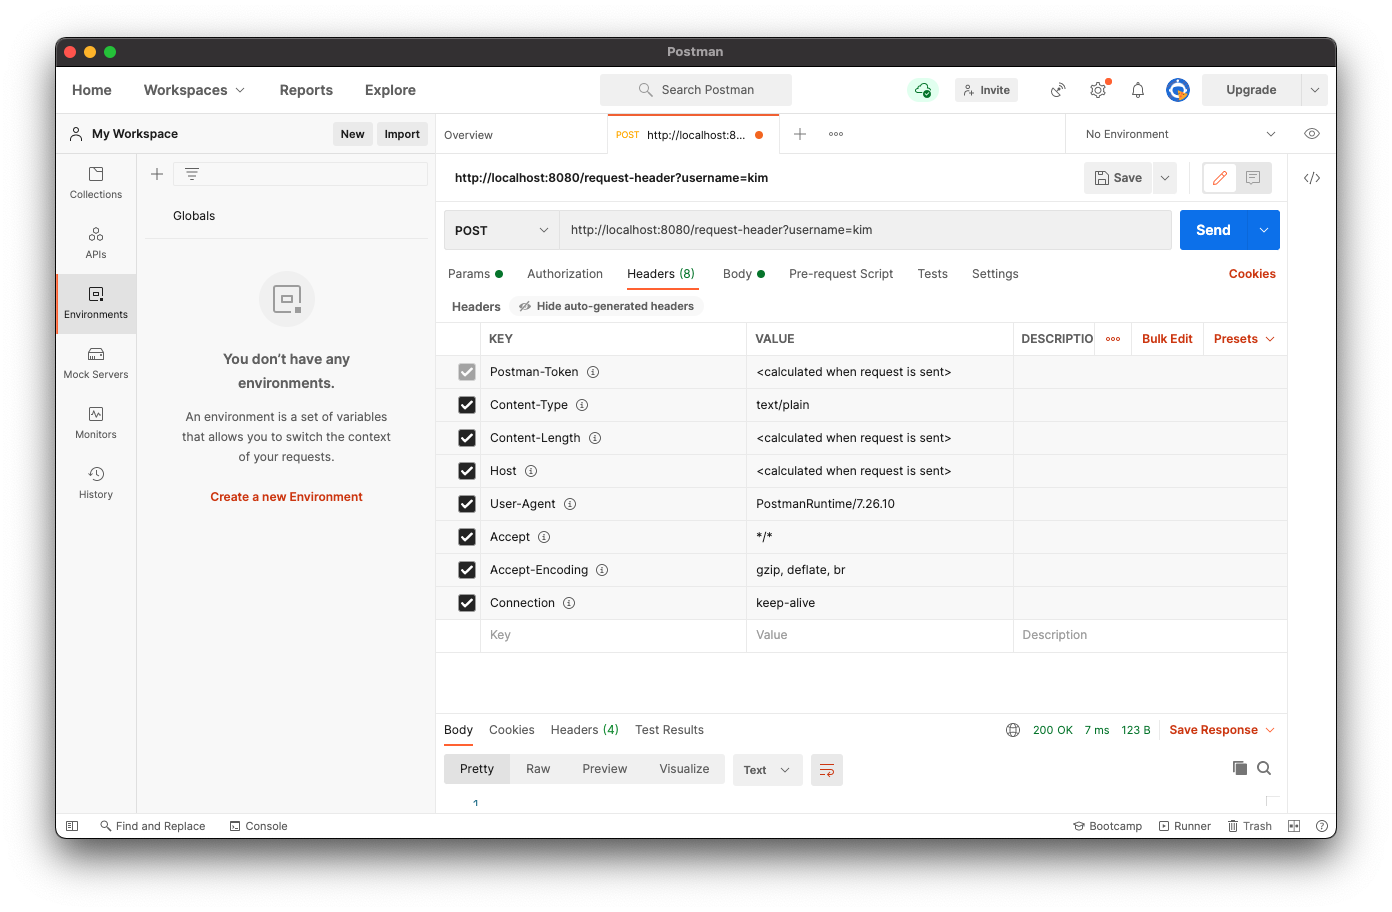
Task: Uncheck the Accept-Encoding header checkbox
Action: 467,570
